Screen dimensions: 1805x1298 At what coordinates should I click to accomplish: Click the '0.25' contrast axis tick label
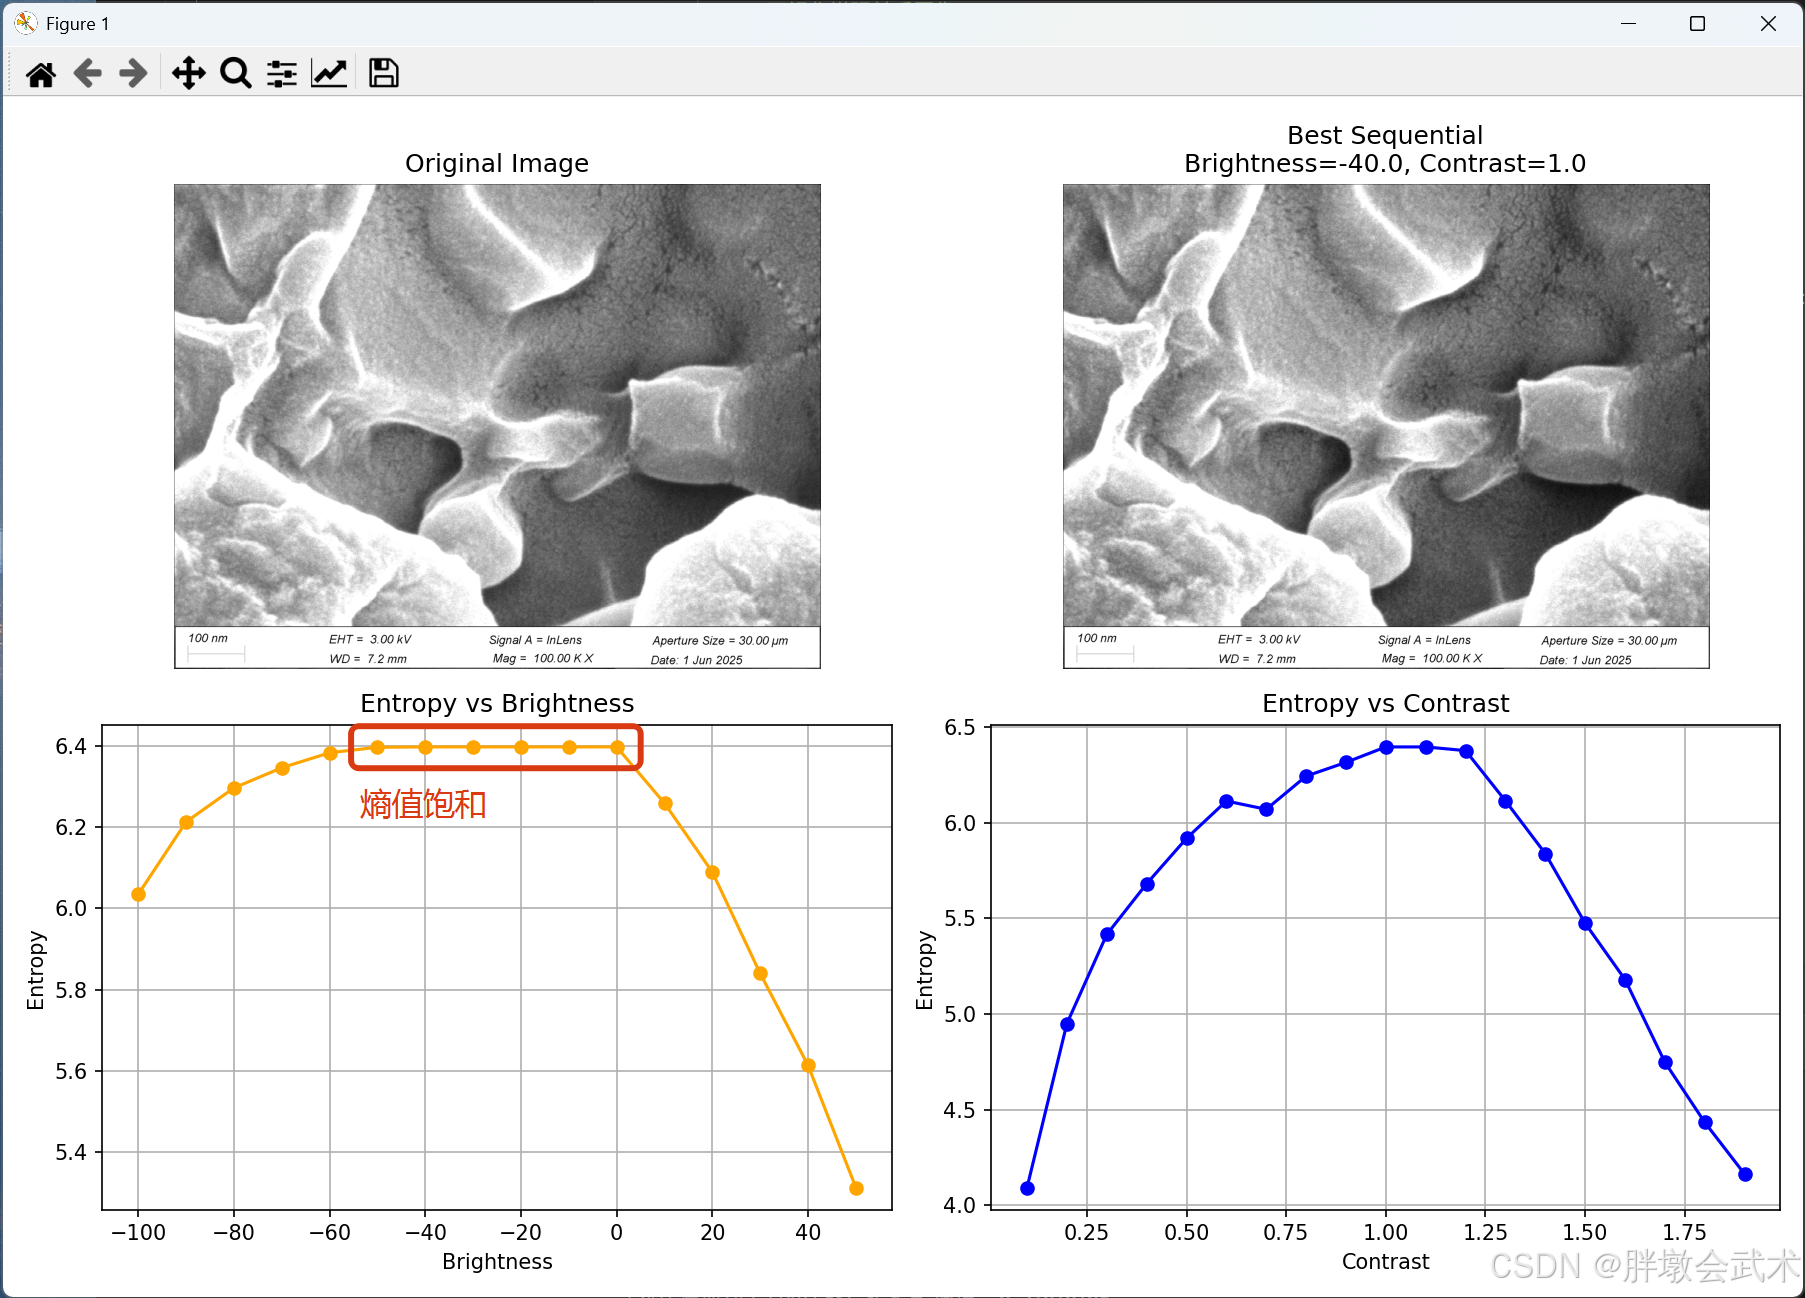tap(1086, 1232)
